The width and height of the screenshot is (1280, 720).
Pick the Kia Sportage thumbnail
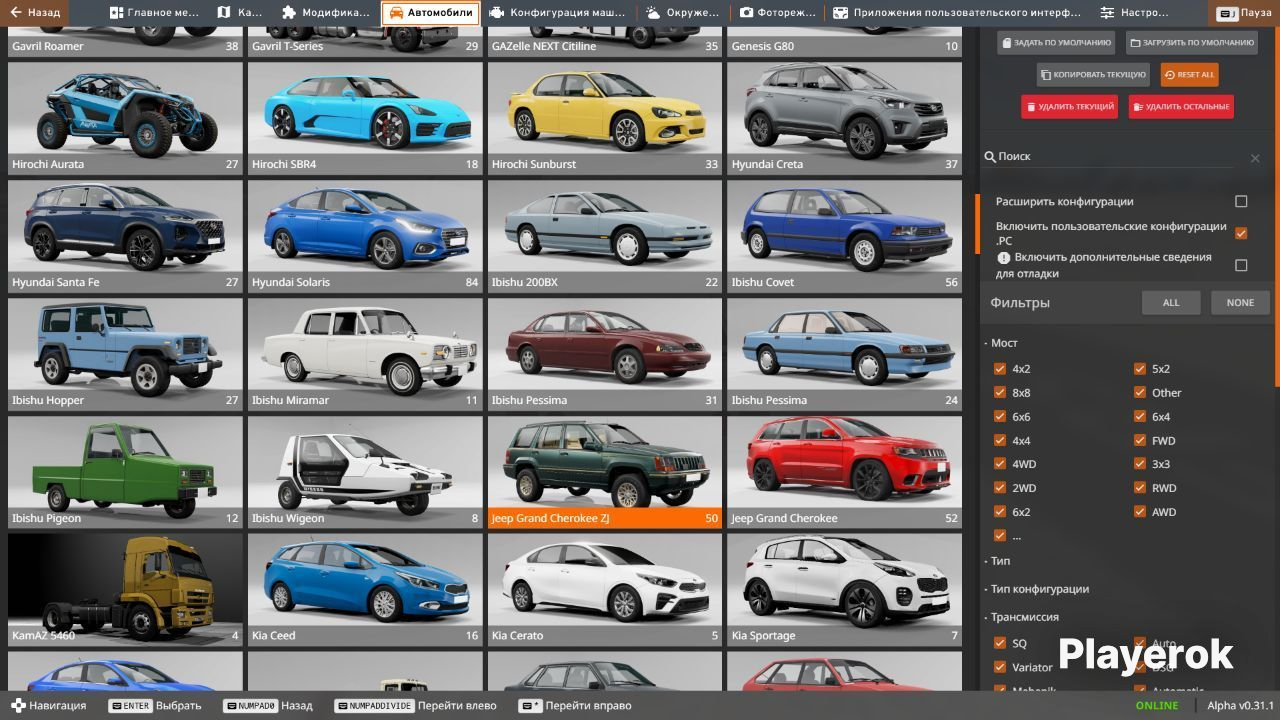[845, 589]
